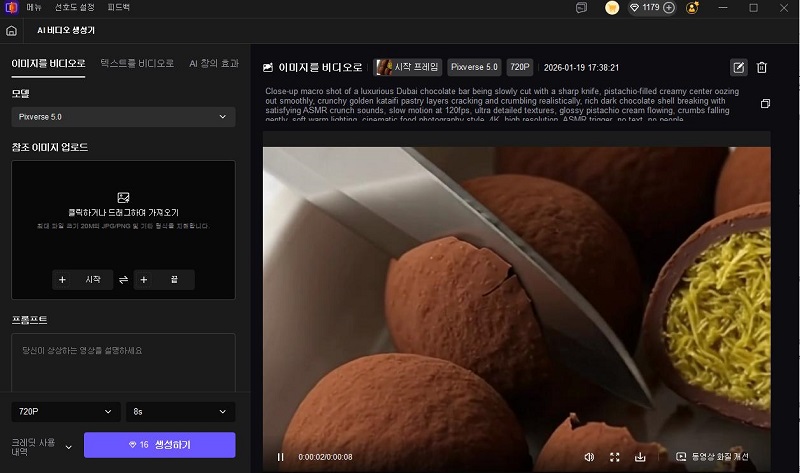Screen dimensions: 800x473
Task: Pause the video playback
Action: pyautogui.click(x=280, y=457)
